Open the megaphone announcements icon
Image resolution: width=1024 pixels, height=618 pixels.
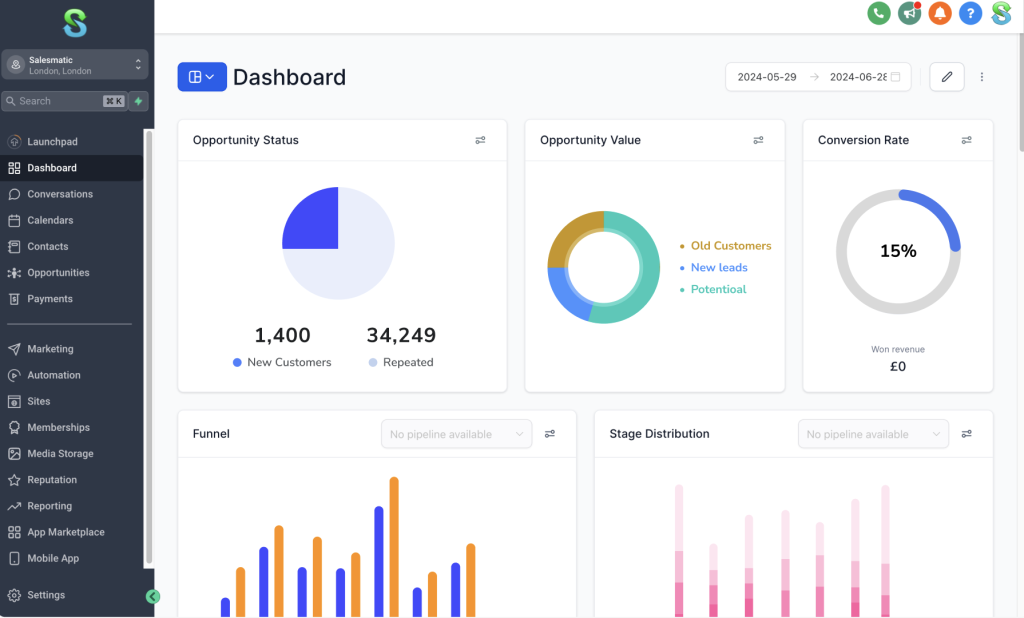point(909,13)
